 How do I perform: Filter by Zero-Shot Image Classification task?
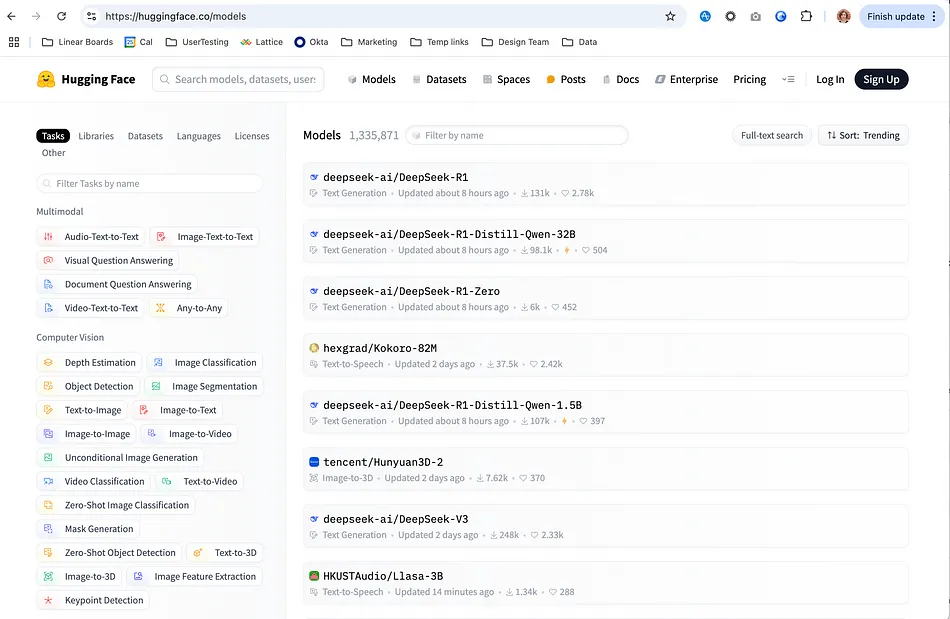(116, 505)
